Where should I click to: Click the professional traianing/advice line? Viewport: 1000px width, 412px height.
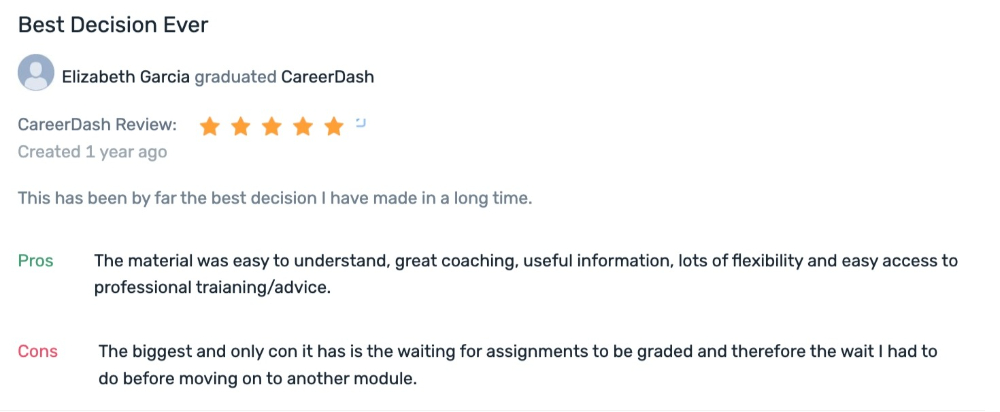(212, 288)
